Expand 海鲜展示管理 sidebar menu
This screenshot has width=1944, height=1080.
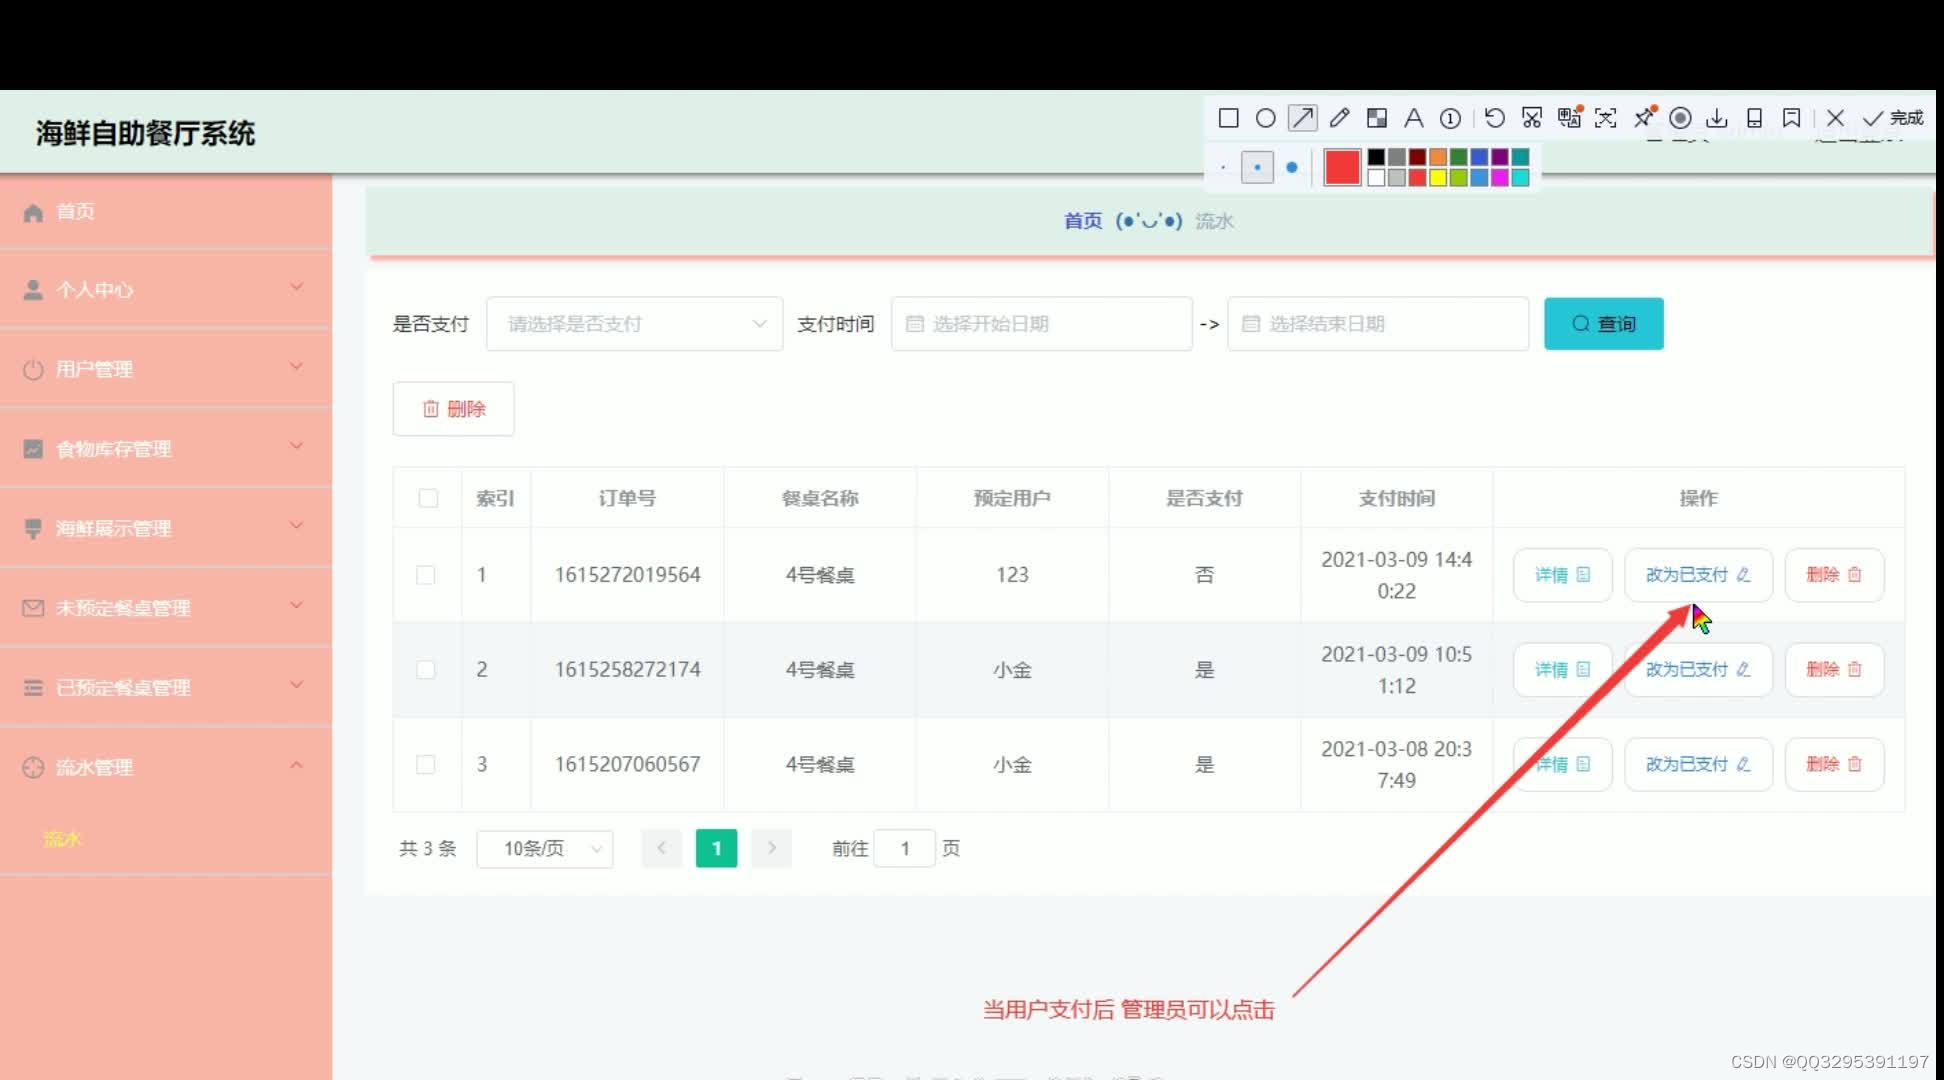(x=166, y=528)
